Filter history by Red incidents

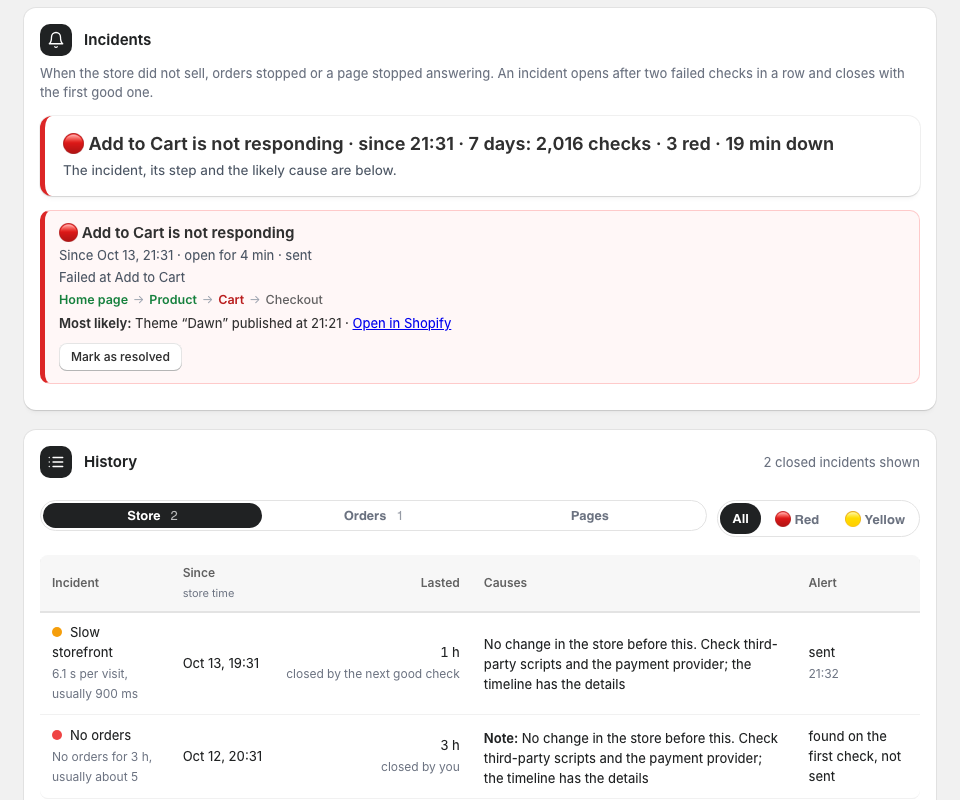click(x=797, y=519)
